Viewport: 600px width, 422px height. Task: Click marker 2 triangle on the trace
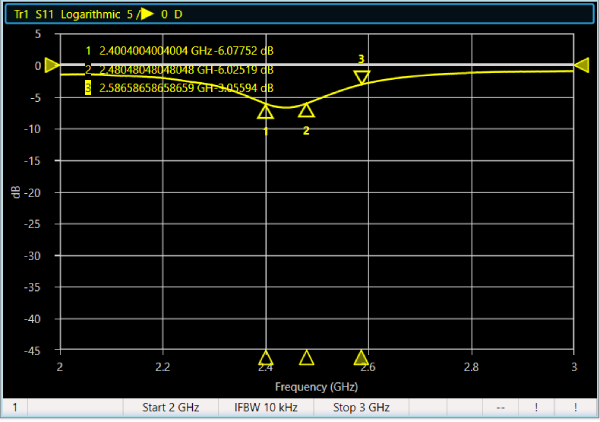pos(306,110)
